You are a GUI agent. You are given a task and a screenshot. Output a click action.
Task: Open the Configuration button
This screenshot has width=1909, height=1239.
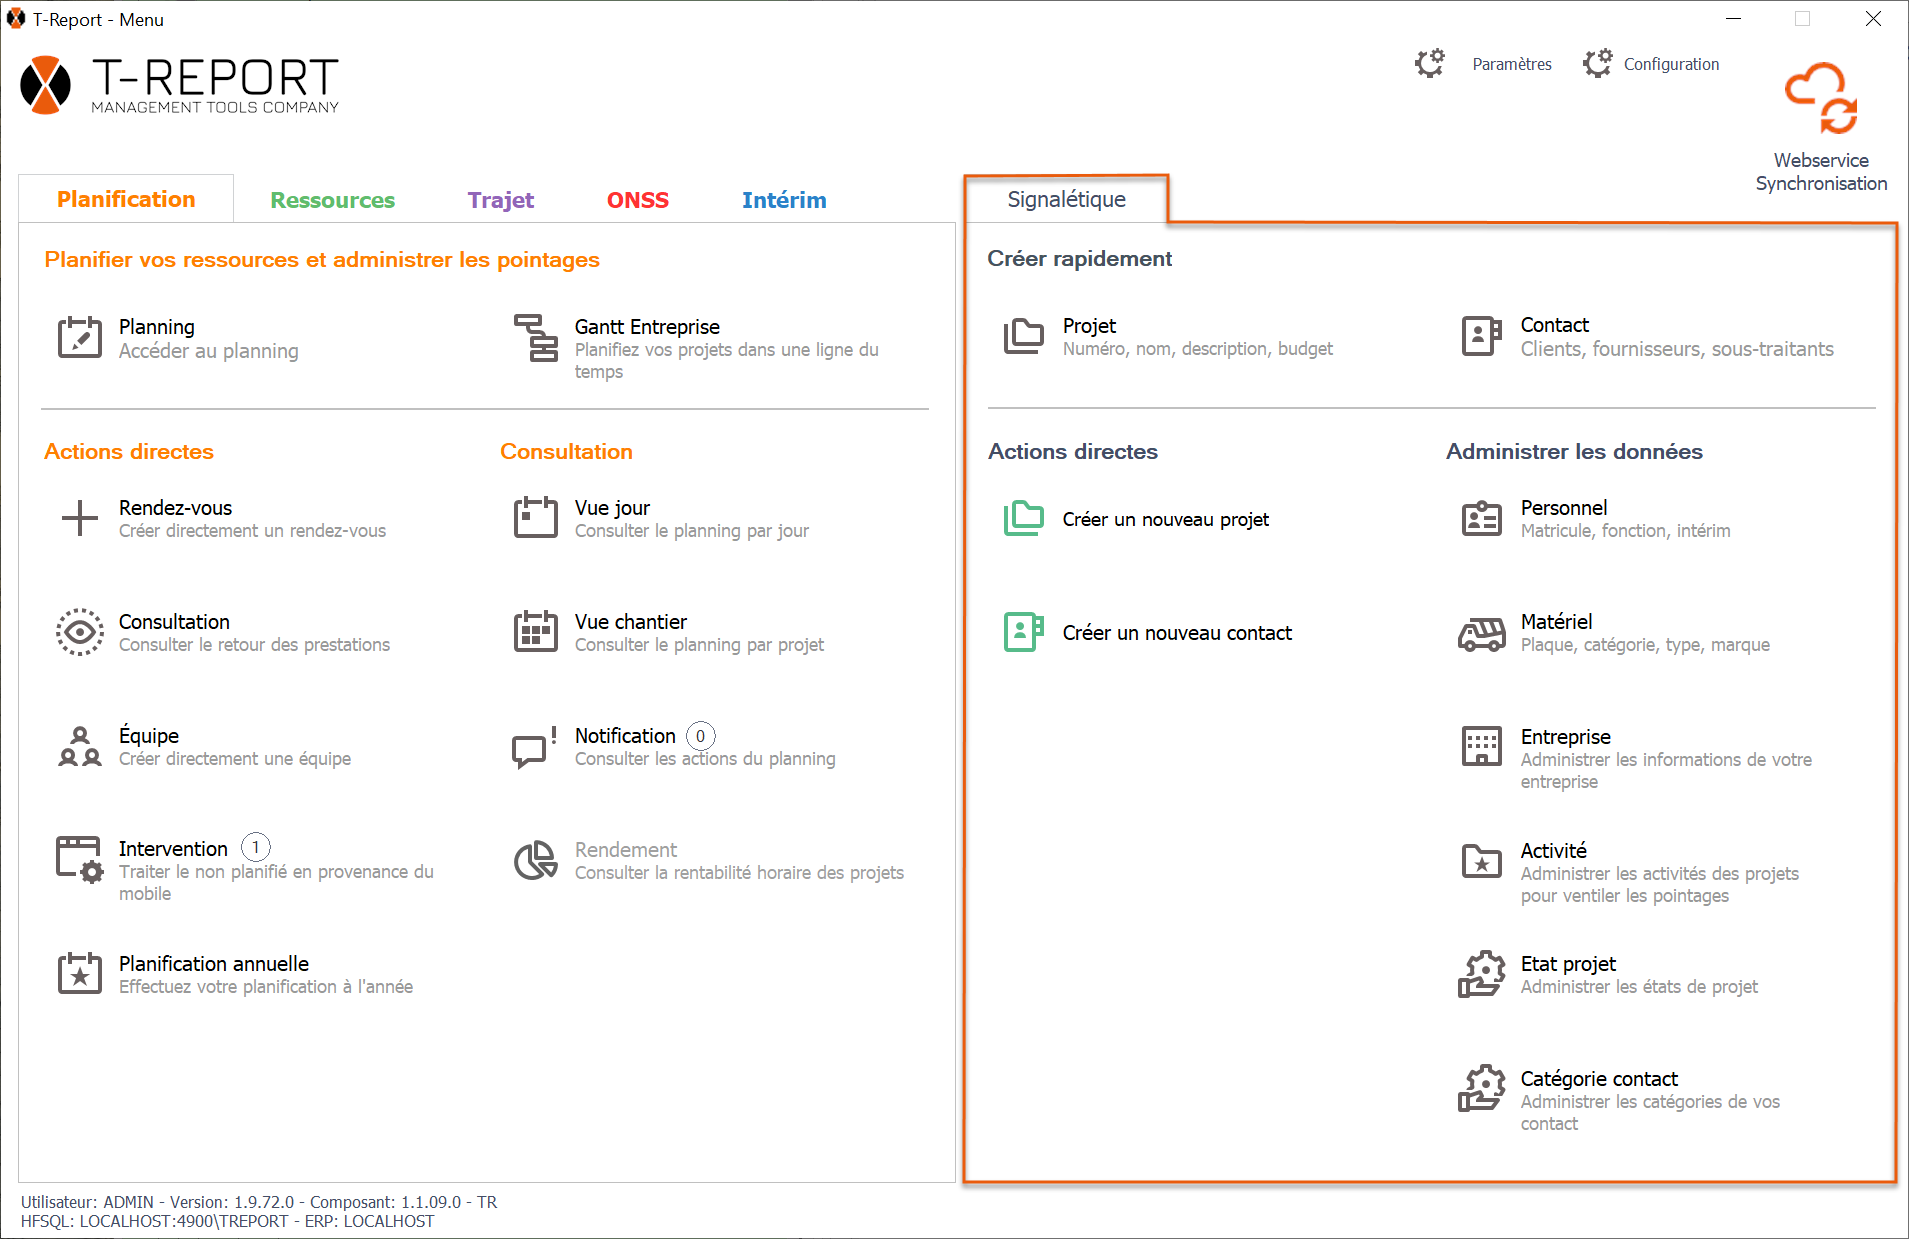pyautogui.click(x=1670, y=64)
